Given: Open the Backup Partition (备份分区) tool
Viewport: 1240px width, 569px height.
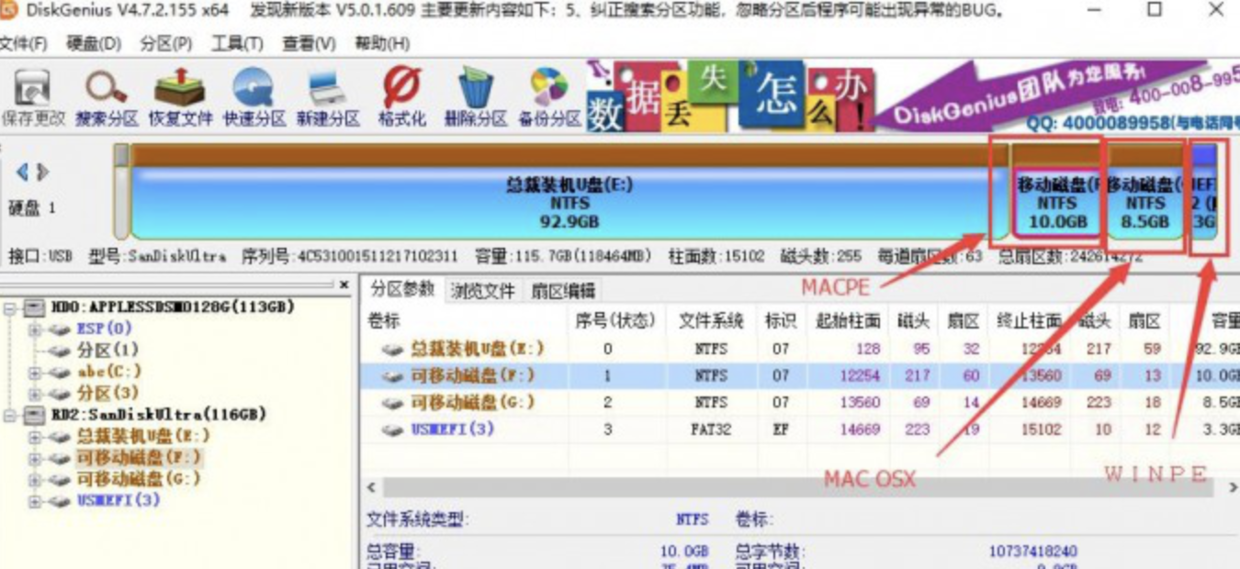Looking at the screenshot, I should (549, 97).
